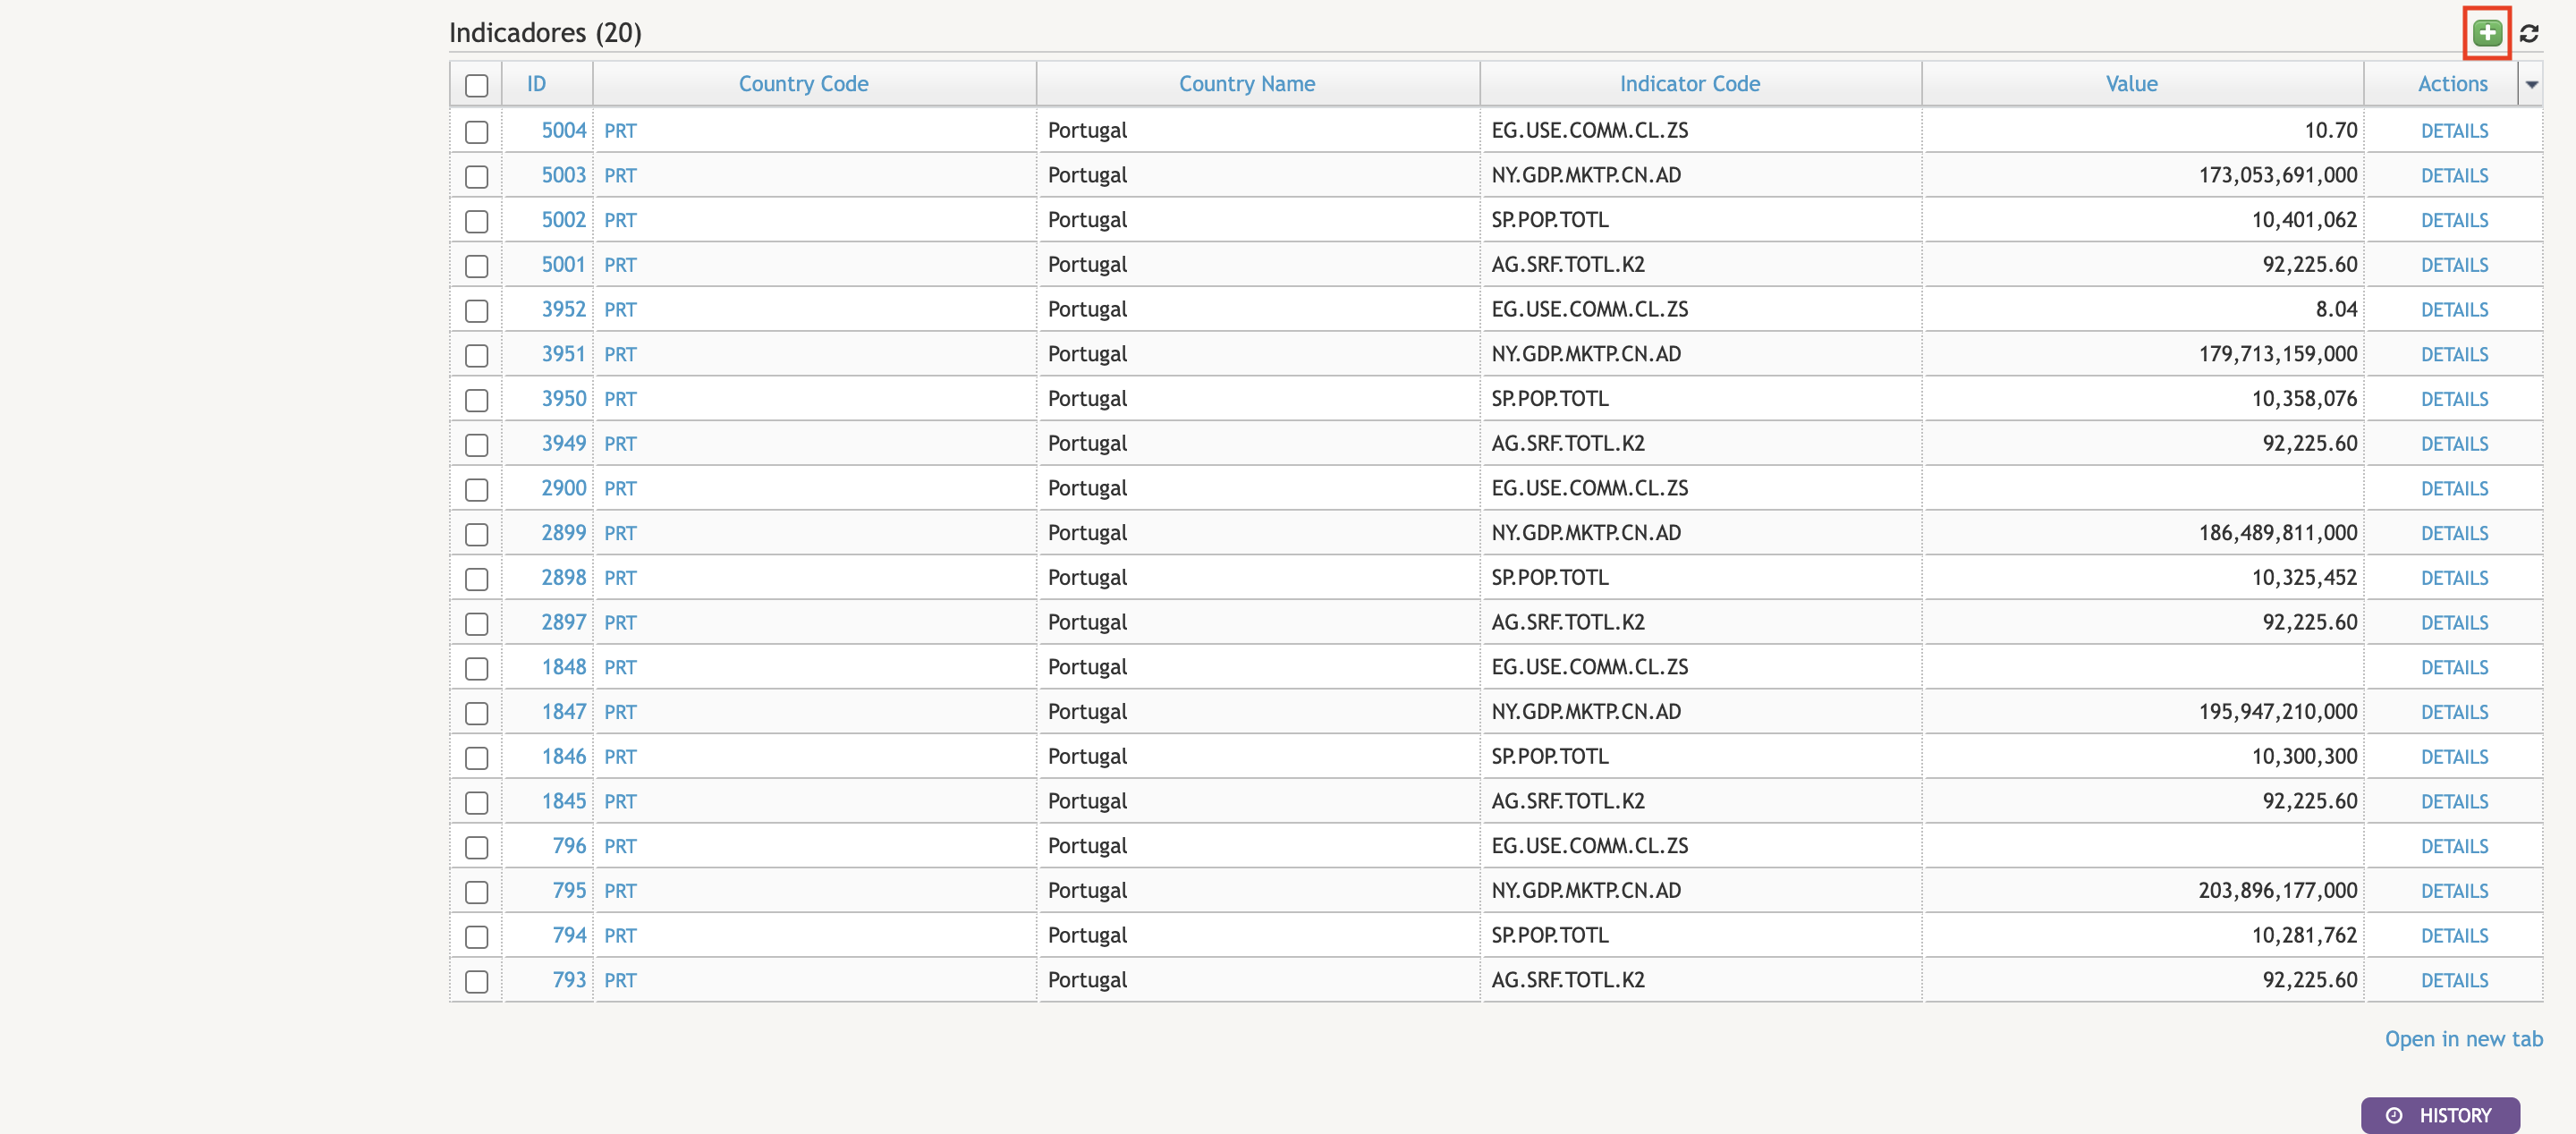Image resolution: width=2576 pixels, height=1134 pixels.
Task: Toggle the select-all checkbox in header
Action: (477, 85)
